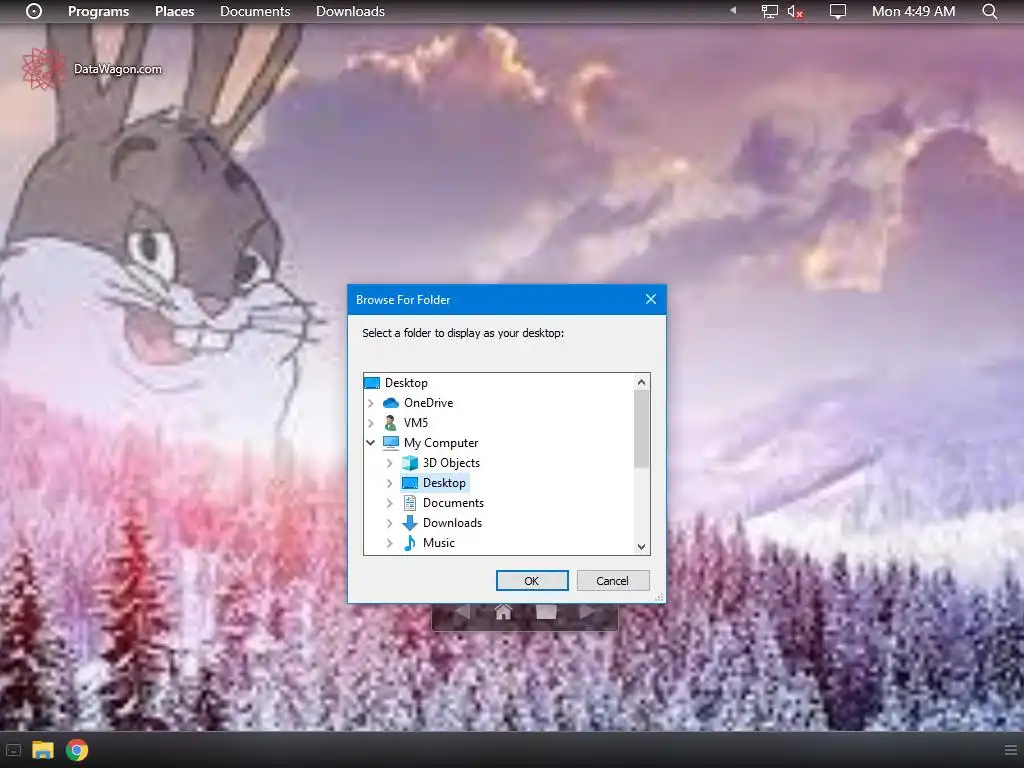Open the circular activities icon in top bar
1024x768 pixels.
(x=34, y=11)
